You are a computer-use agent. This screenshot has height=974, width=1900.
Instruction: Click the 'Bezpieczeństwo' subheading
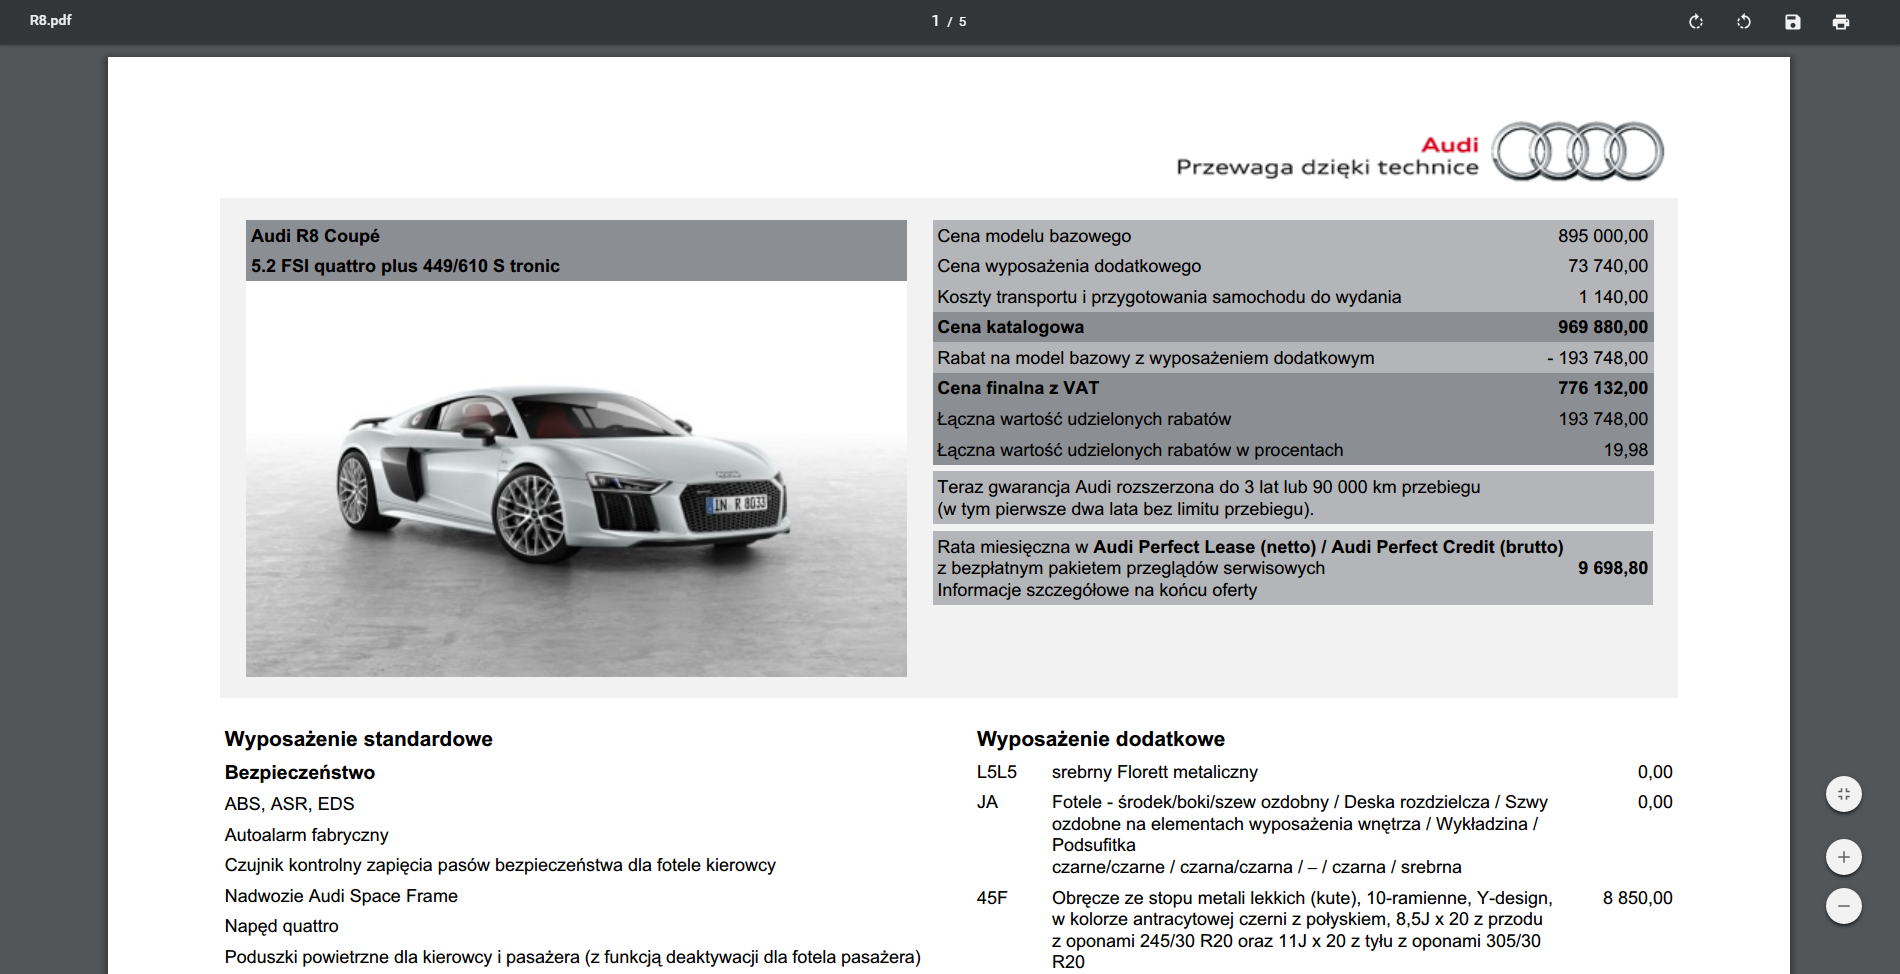(300, 772)
